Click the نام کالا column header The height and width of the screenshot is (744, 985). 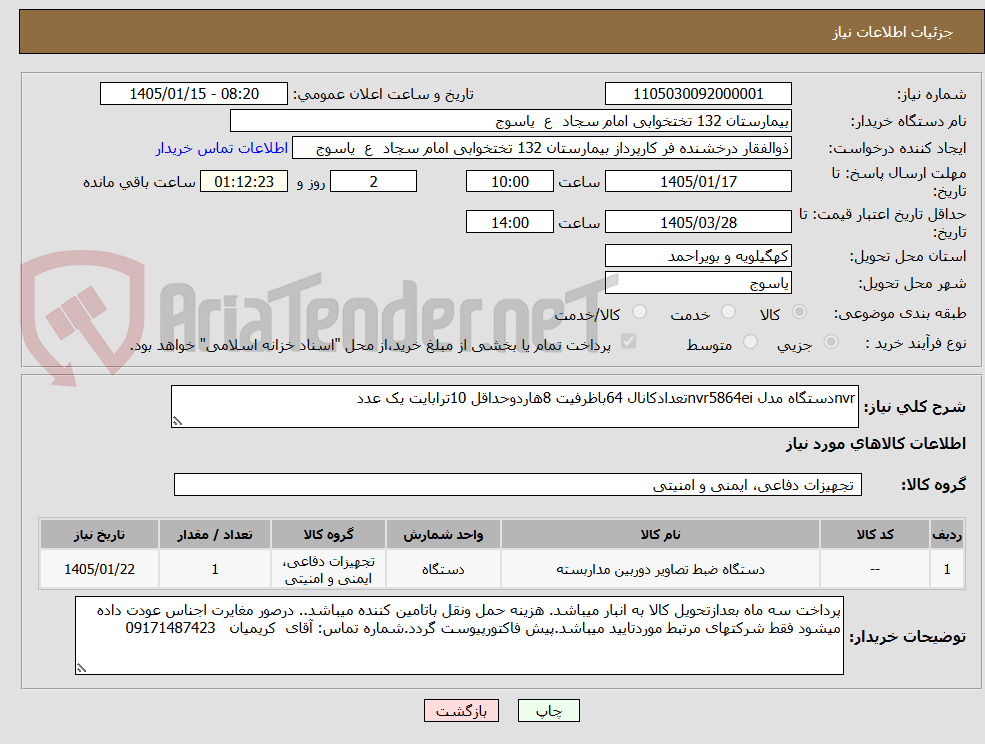[660, 534]
